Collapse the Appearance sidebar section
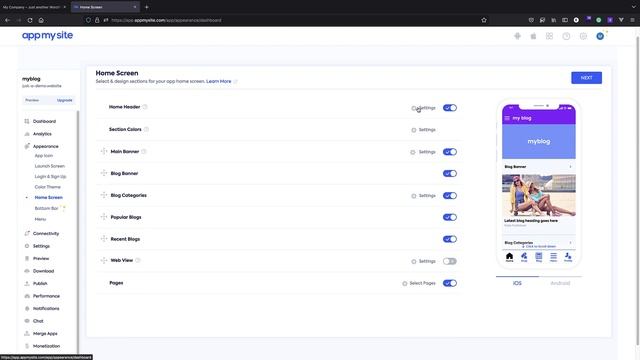Screen dimensions: 640x360 (45, 146)
